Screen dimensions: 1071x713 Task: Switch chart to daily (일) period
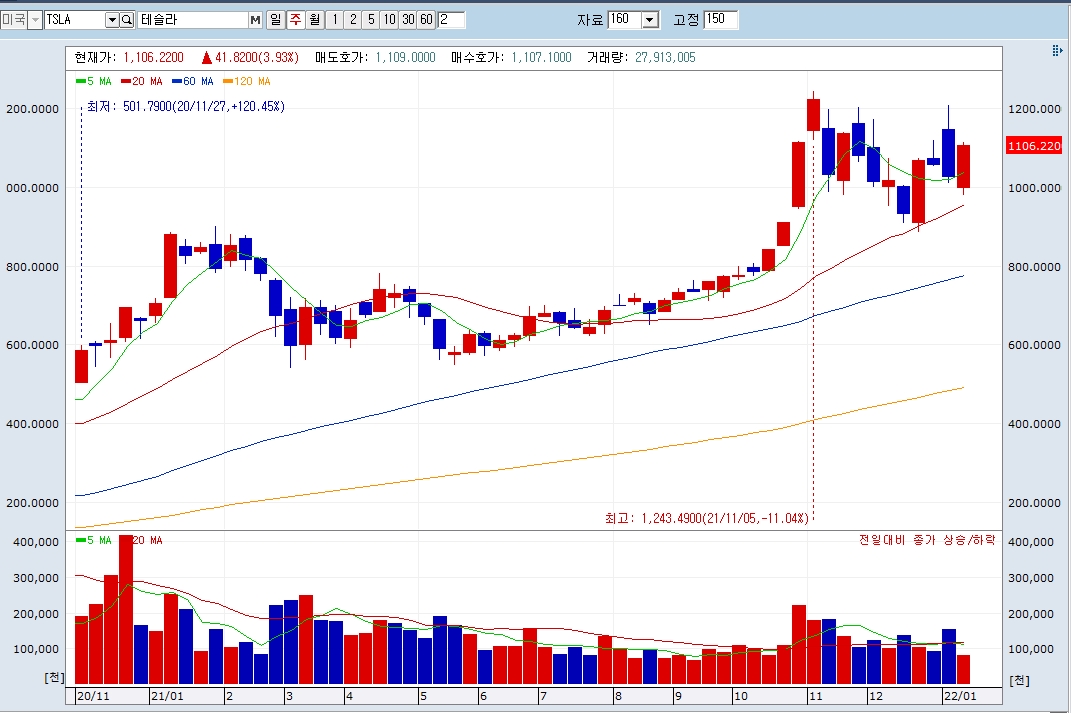tap(275, 20)
